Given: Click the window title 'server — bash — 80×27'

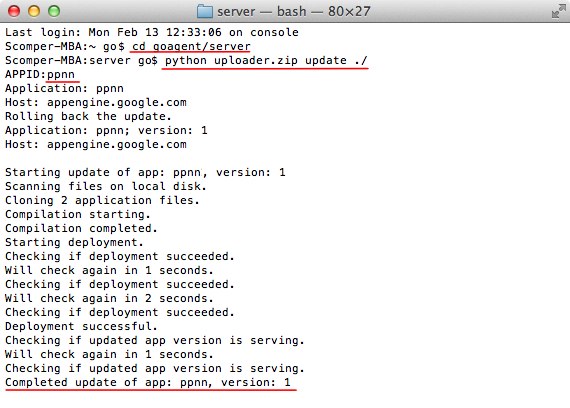Looking at the screenshot, I should click(x=294, y=11).
